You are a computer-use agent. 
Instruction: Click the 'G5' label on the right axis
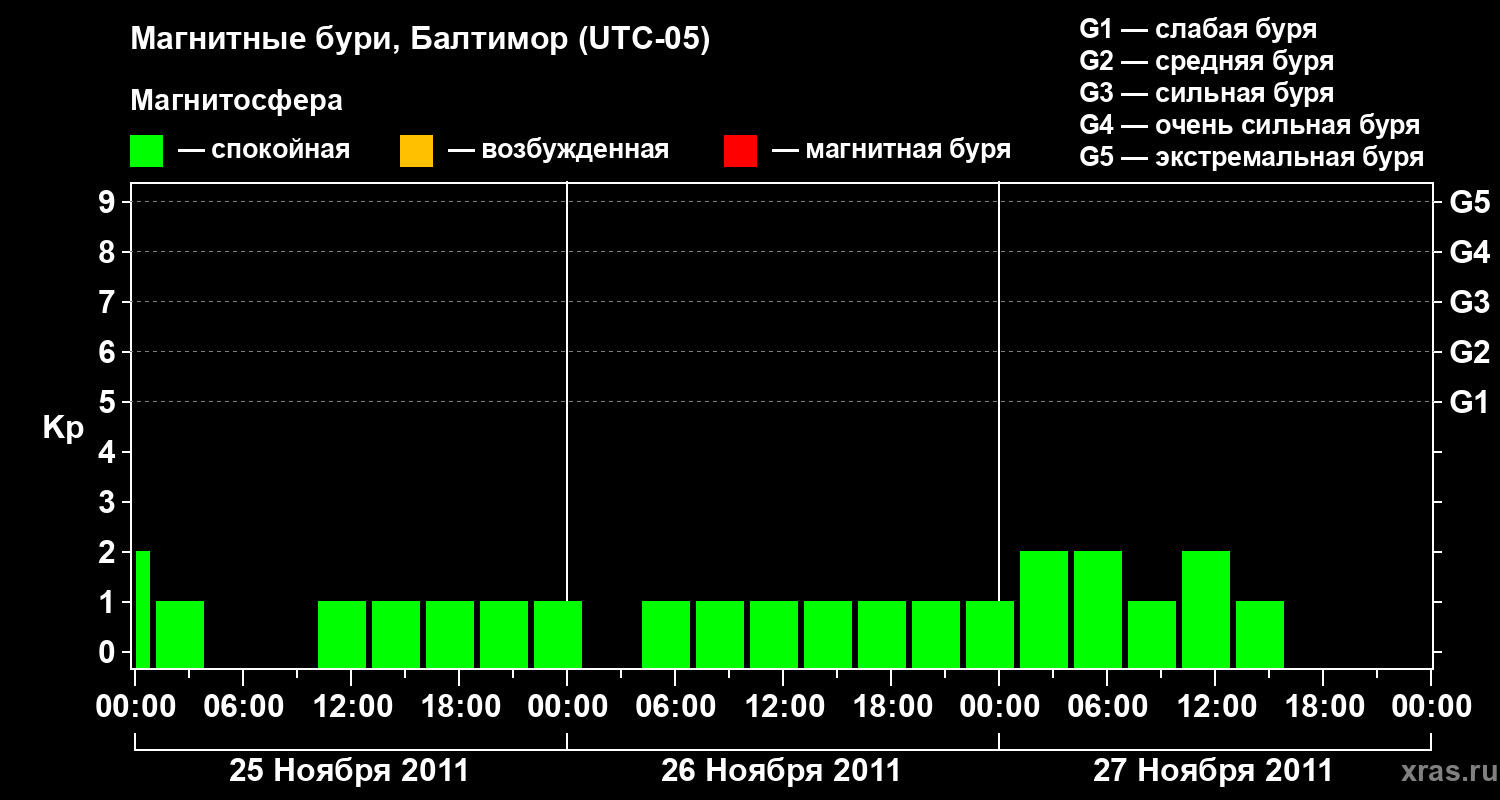pyautogui.click(x=1470, y=202)
